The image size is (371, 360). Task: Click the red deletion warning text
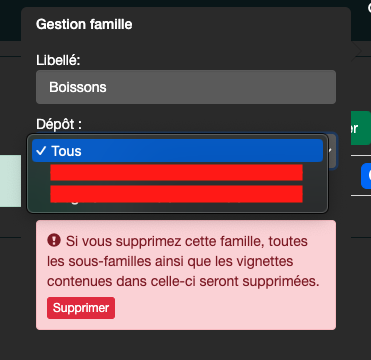coord(183,261)
